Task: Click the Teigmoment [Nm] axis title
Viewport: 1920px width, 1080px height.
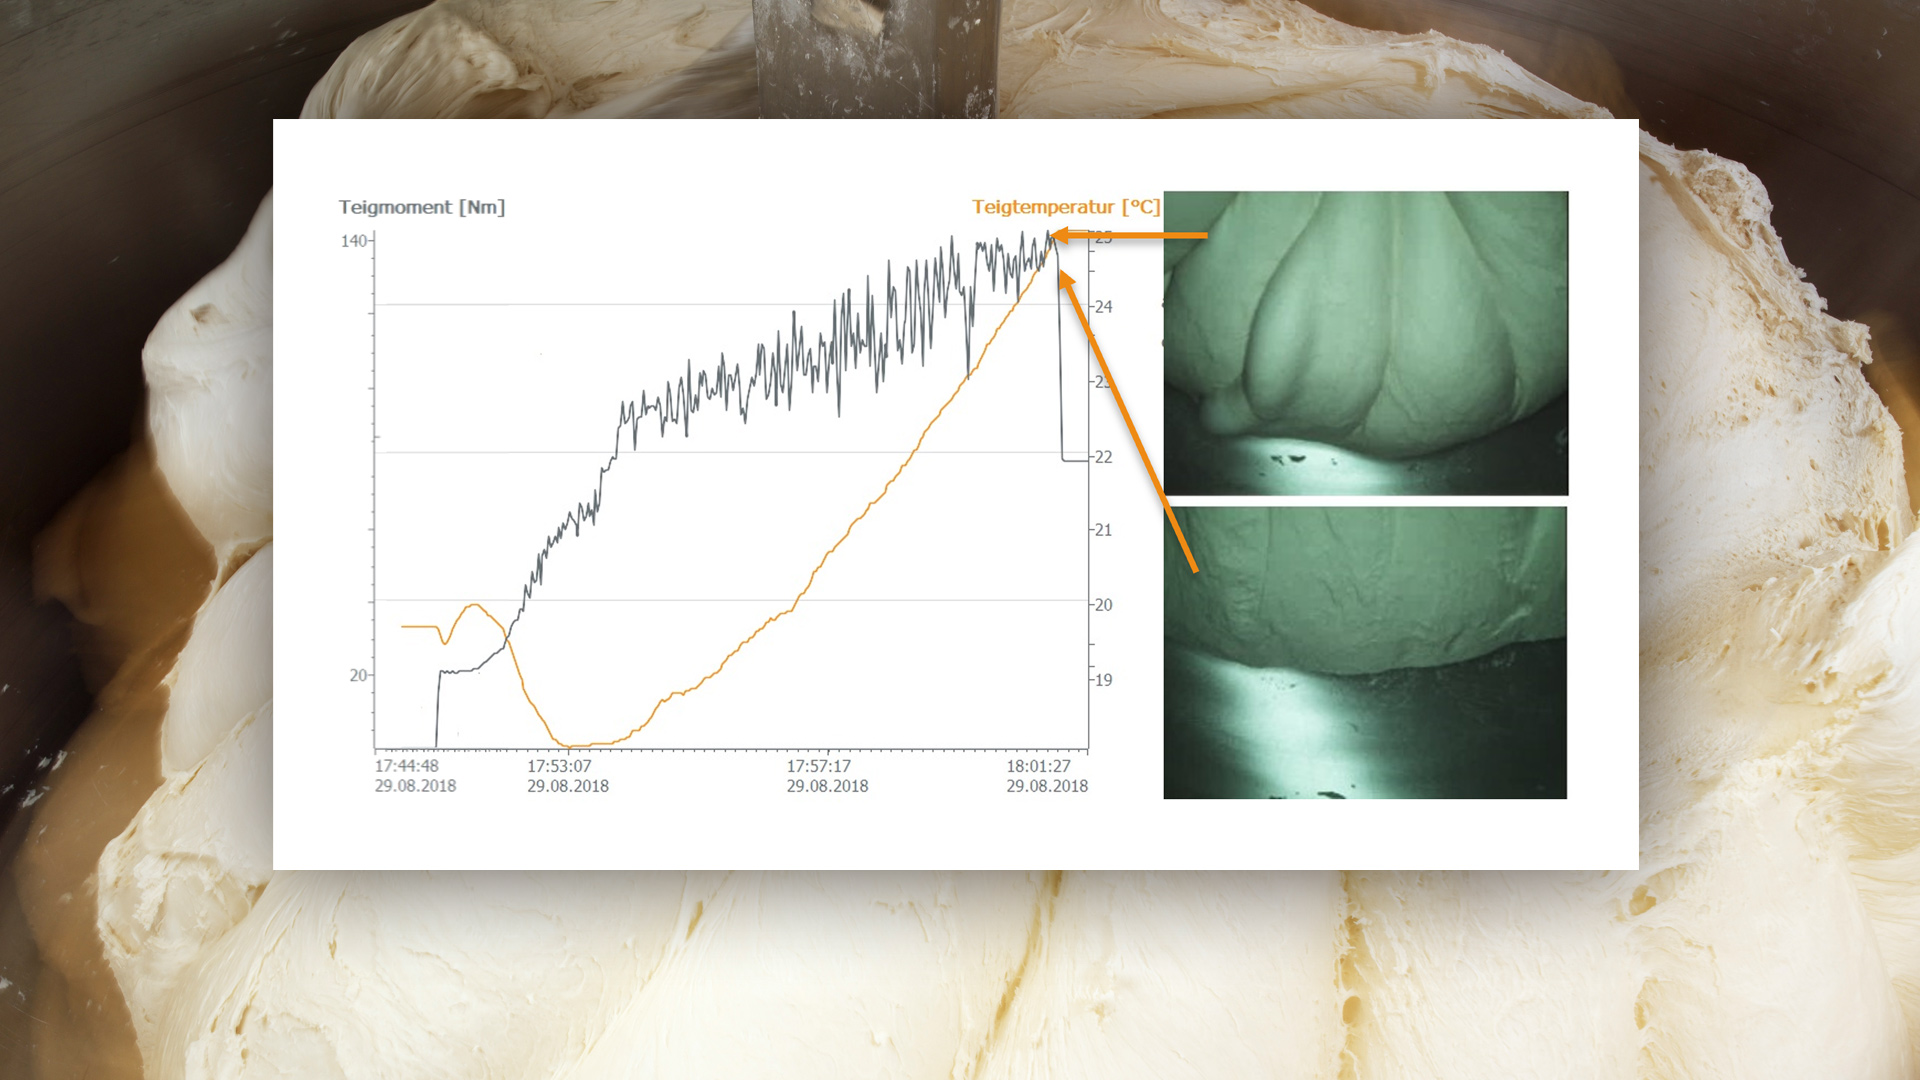Action: tap(421, 207)
